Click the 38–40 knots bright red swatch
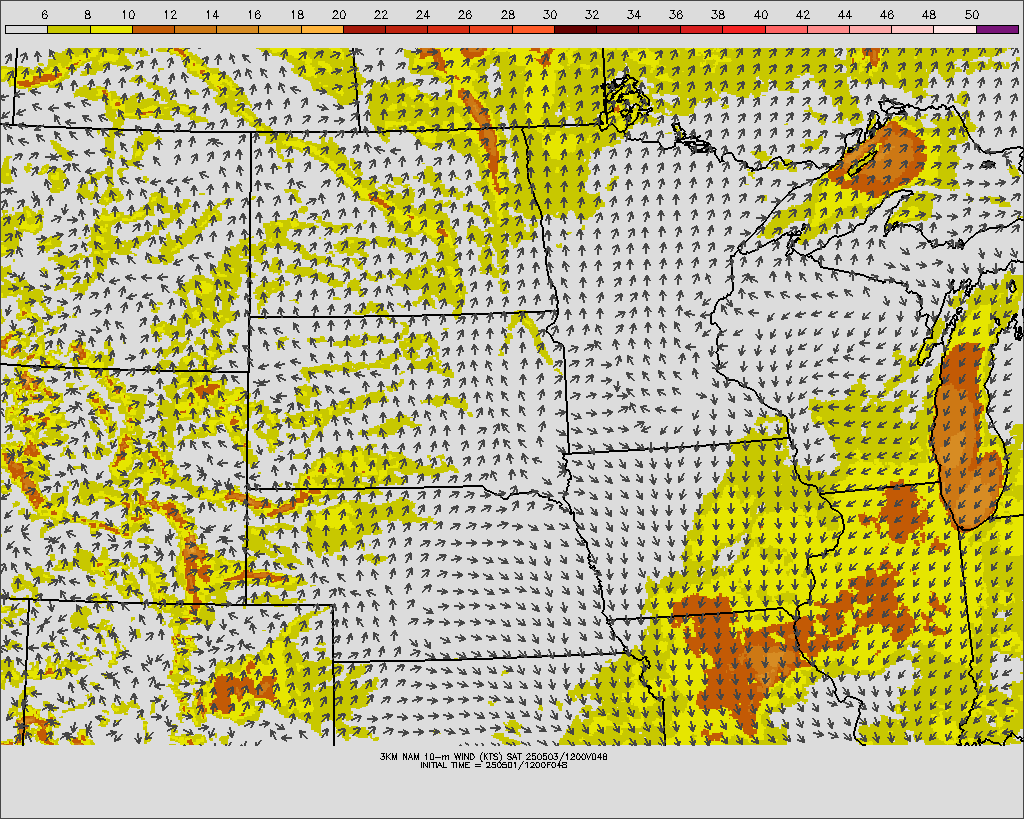The width and height of the screenshot is (1024, 819). [x=744, y=29]
